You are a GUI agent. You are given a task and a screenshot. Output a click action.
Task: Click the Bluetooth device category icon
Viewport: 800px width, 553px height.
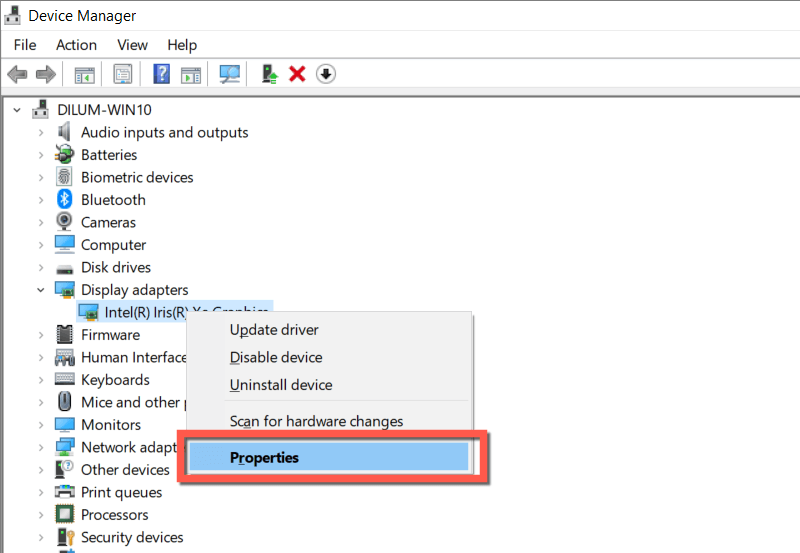point(65,200)
